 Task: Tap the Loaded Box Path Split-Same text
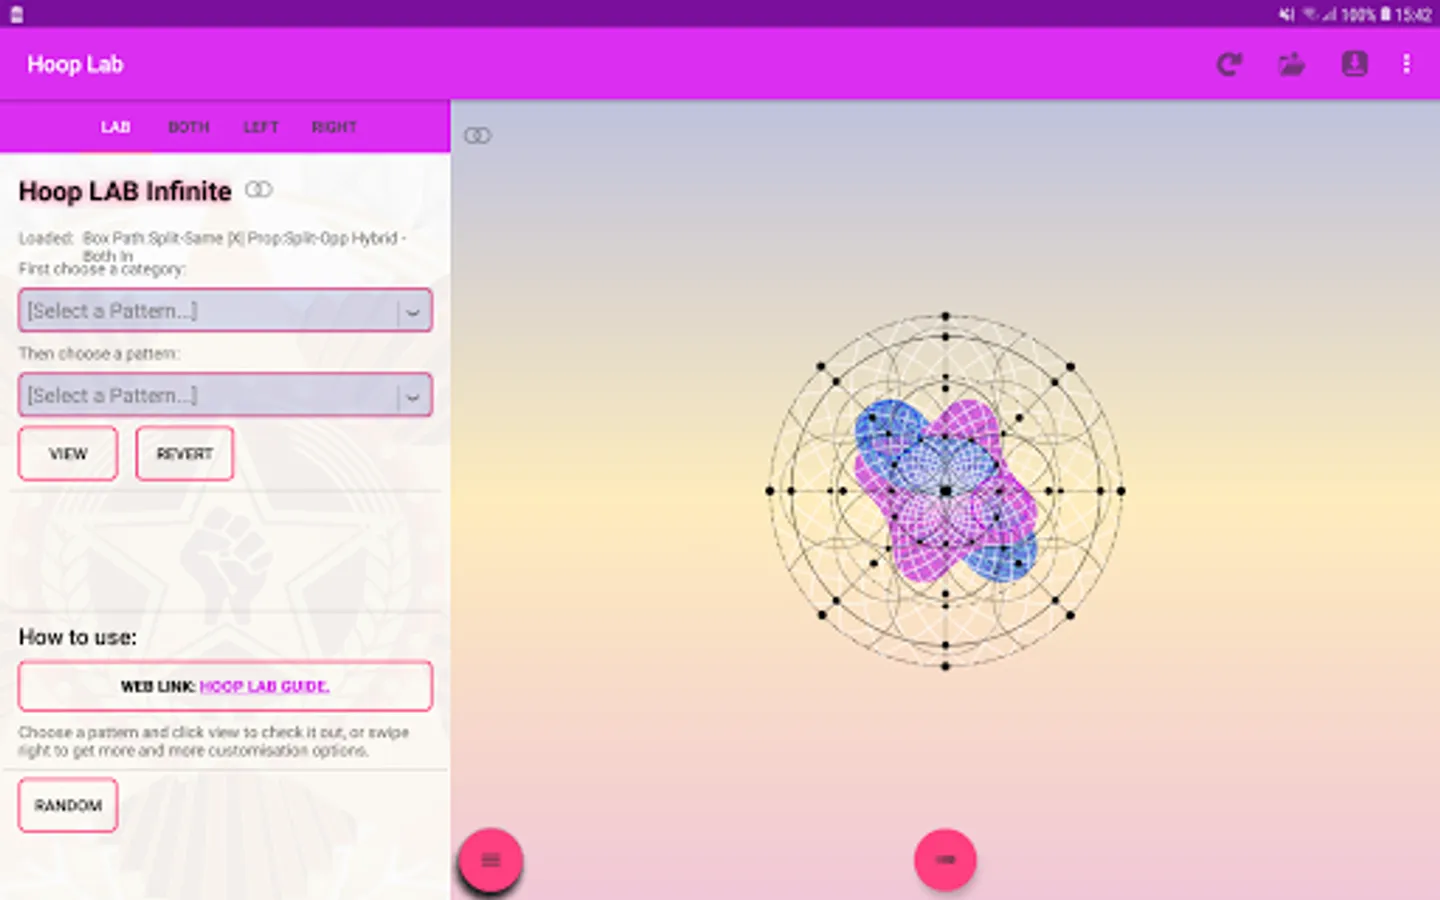click(x=213, y=246)
